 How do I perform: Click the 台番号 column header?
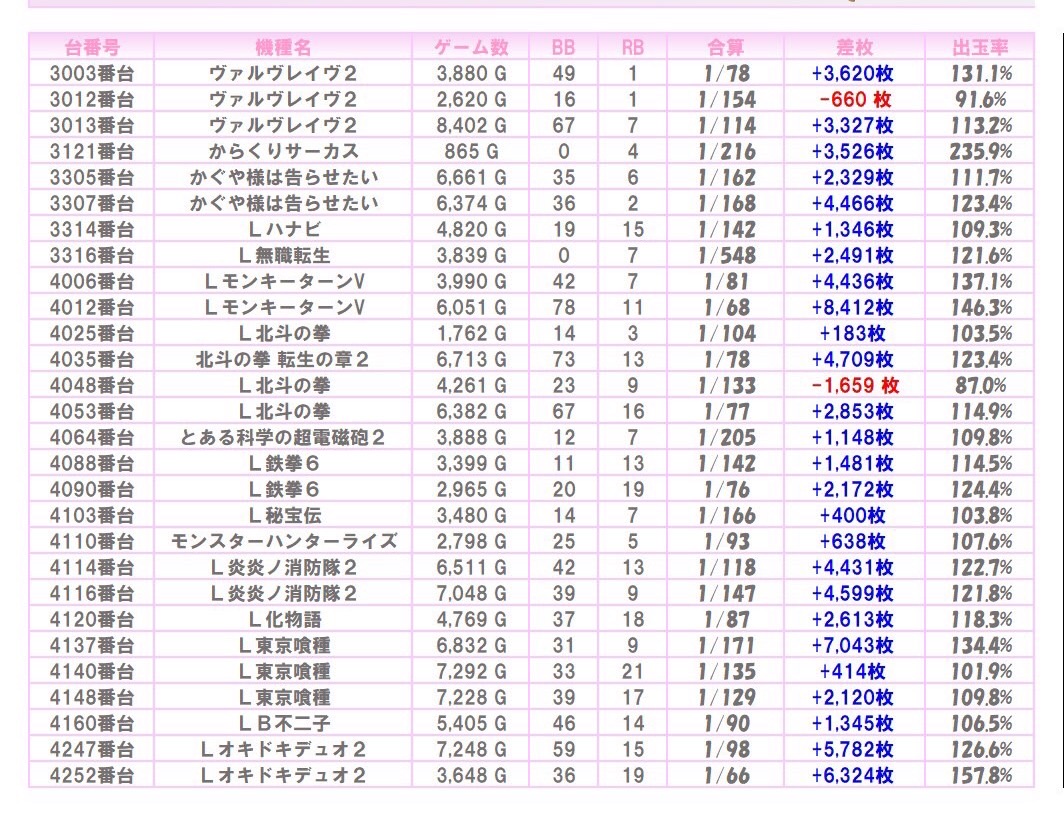tap(92, 47)
